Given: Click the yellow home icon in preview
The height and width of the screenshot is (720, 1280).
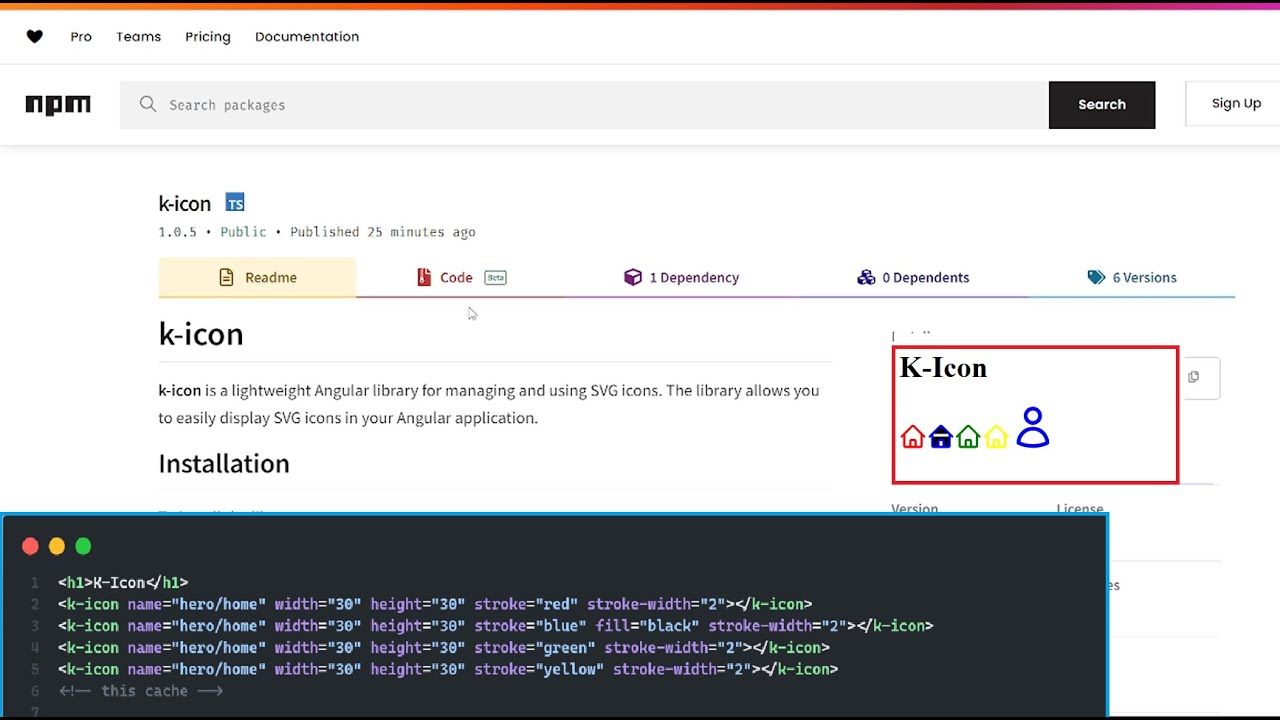Looking at the screenshot, I should 996,437.
